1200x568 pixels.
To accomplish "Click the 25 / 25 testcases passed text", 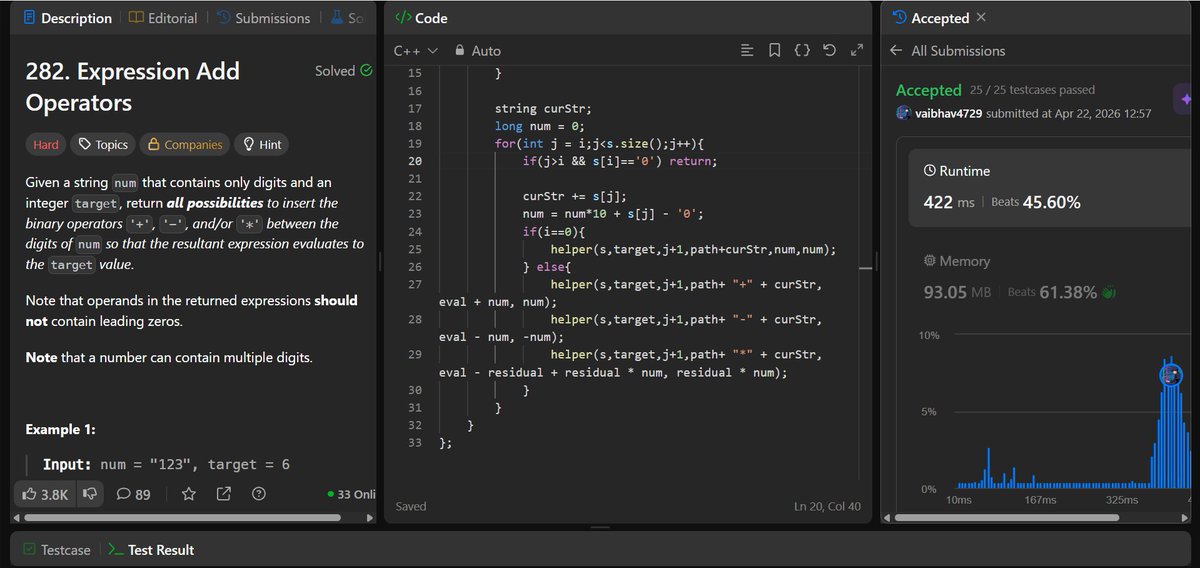I will coord(1032,90).
